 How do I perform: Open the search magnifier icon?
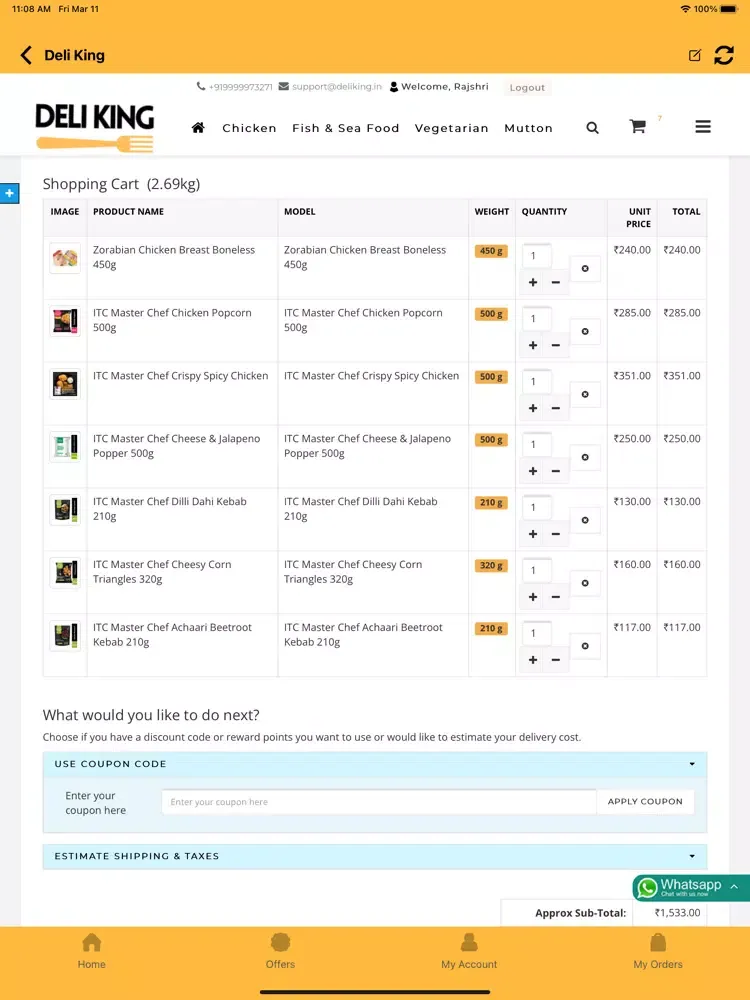pos(592,128)
